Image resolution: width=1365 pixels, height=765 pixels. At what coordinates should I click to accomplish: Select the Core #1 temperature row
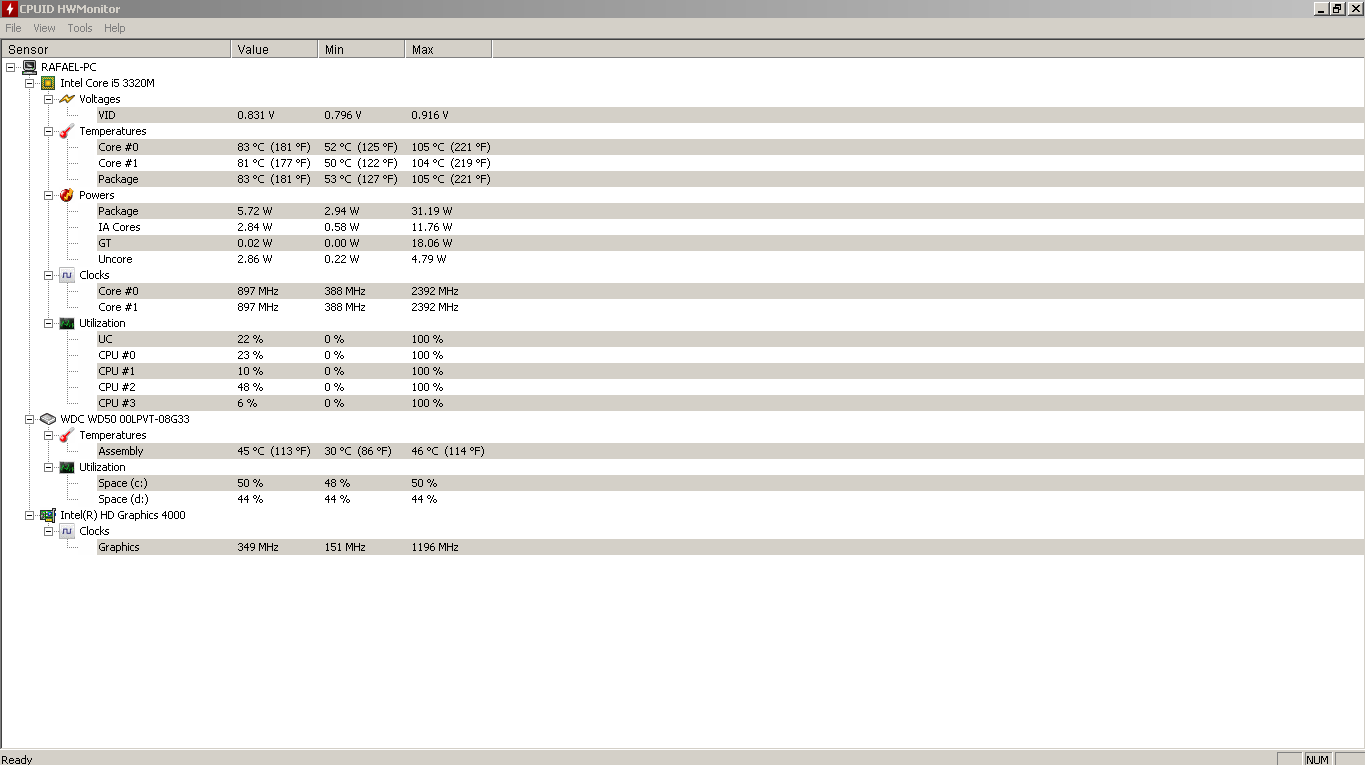click(x=730, y=163)
